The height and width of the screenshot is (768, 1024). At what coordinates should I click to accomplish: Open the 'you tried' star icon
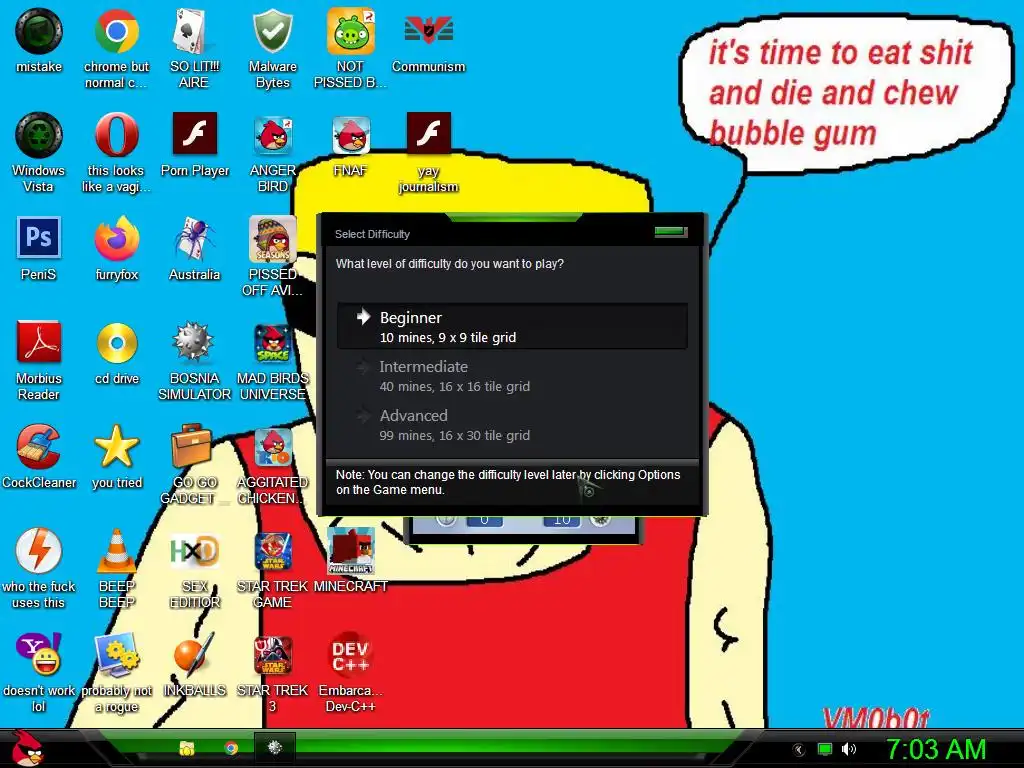pyautogui.click(x=116, y=447)
